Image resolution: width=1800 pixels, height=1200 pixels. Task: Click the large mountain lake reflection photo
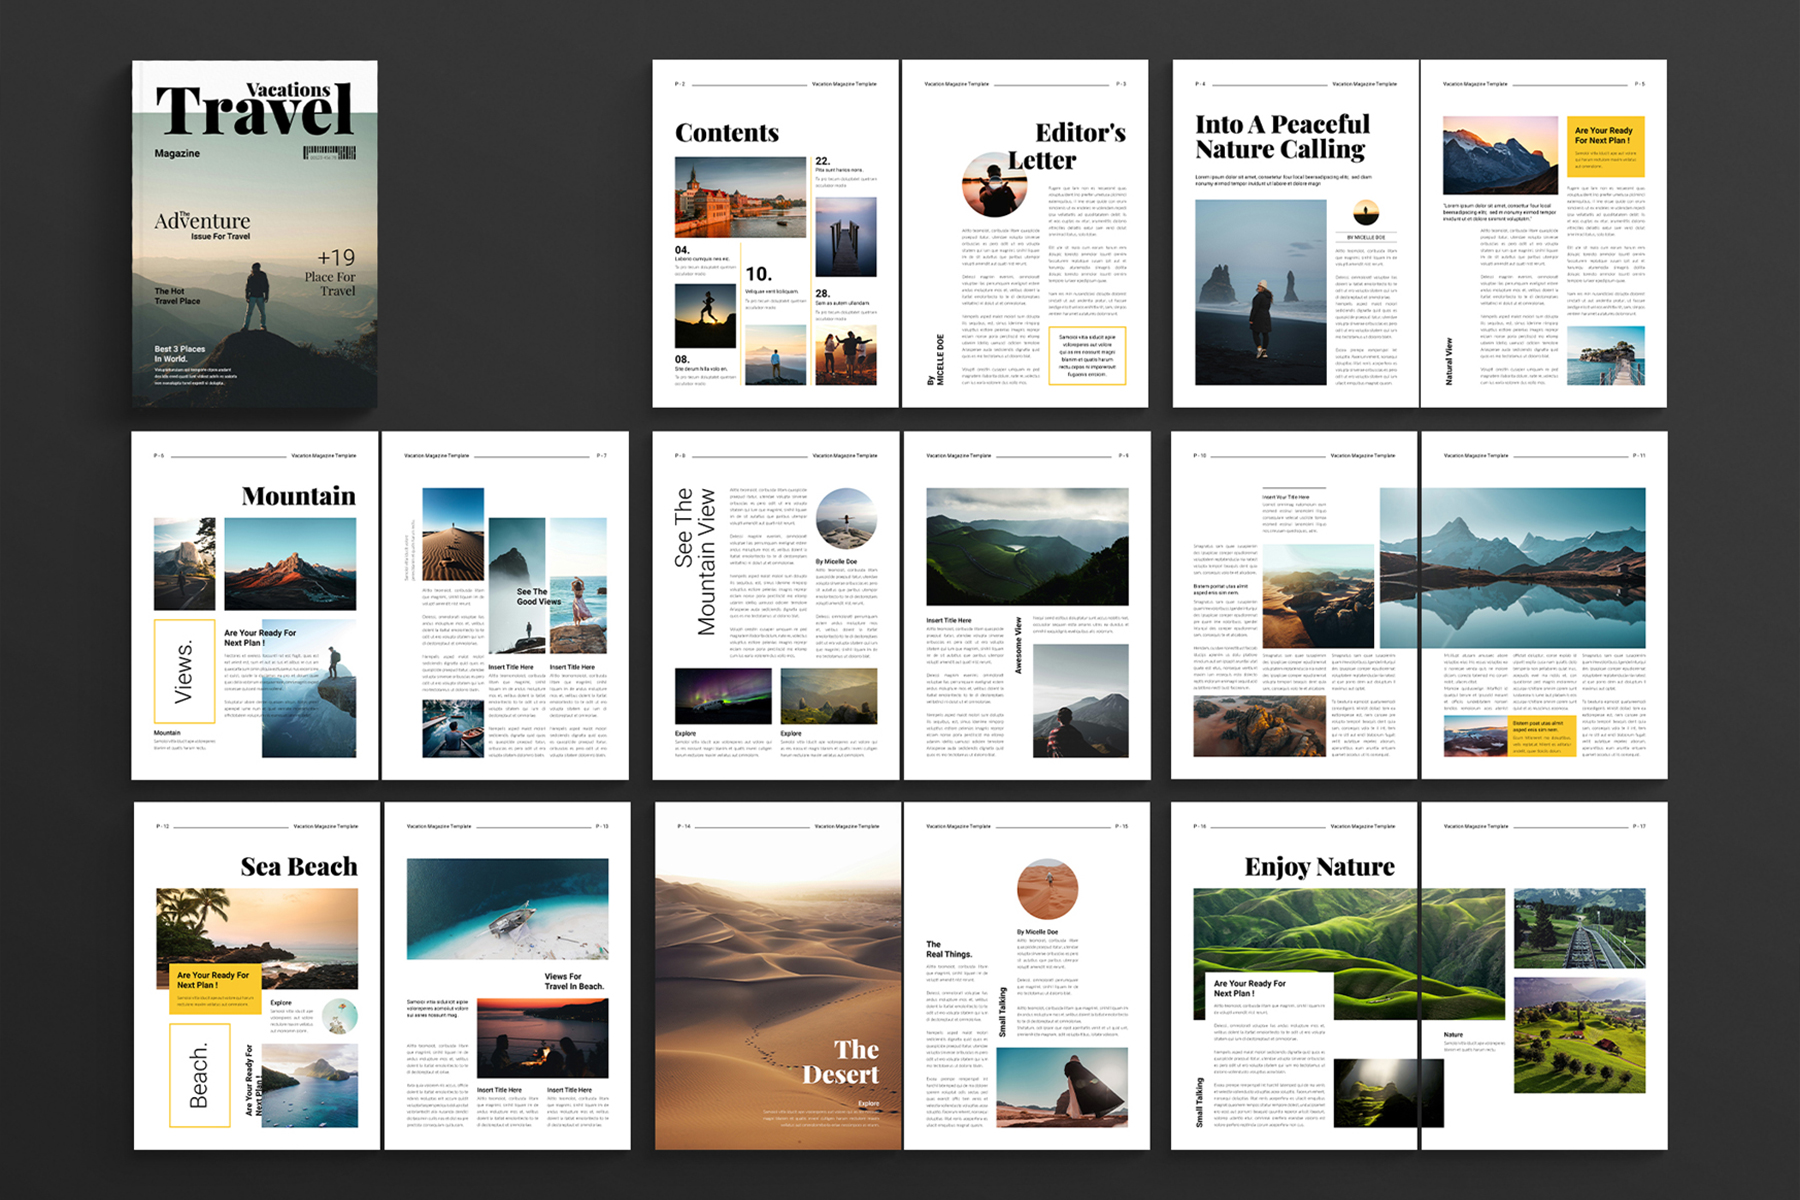1512,568
